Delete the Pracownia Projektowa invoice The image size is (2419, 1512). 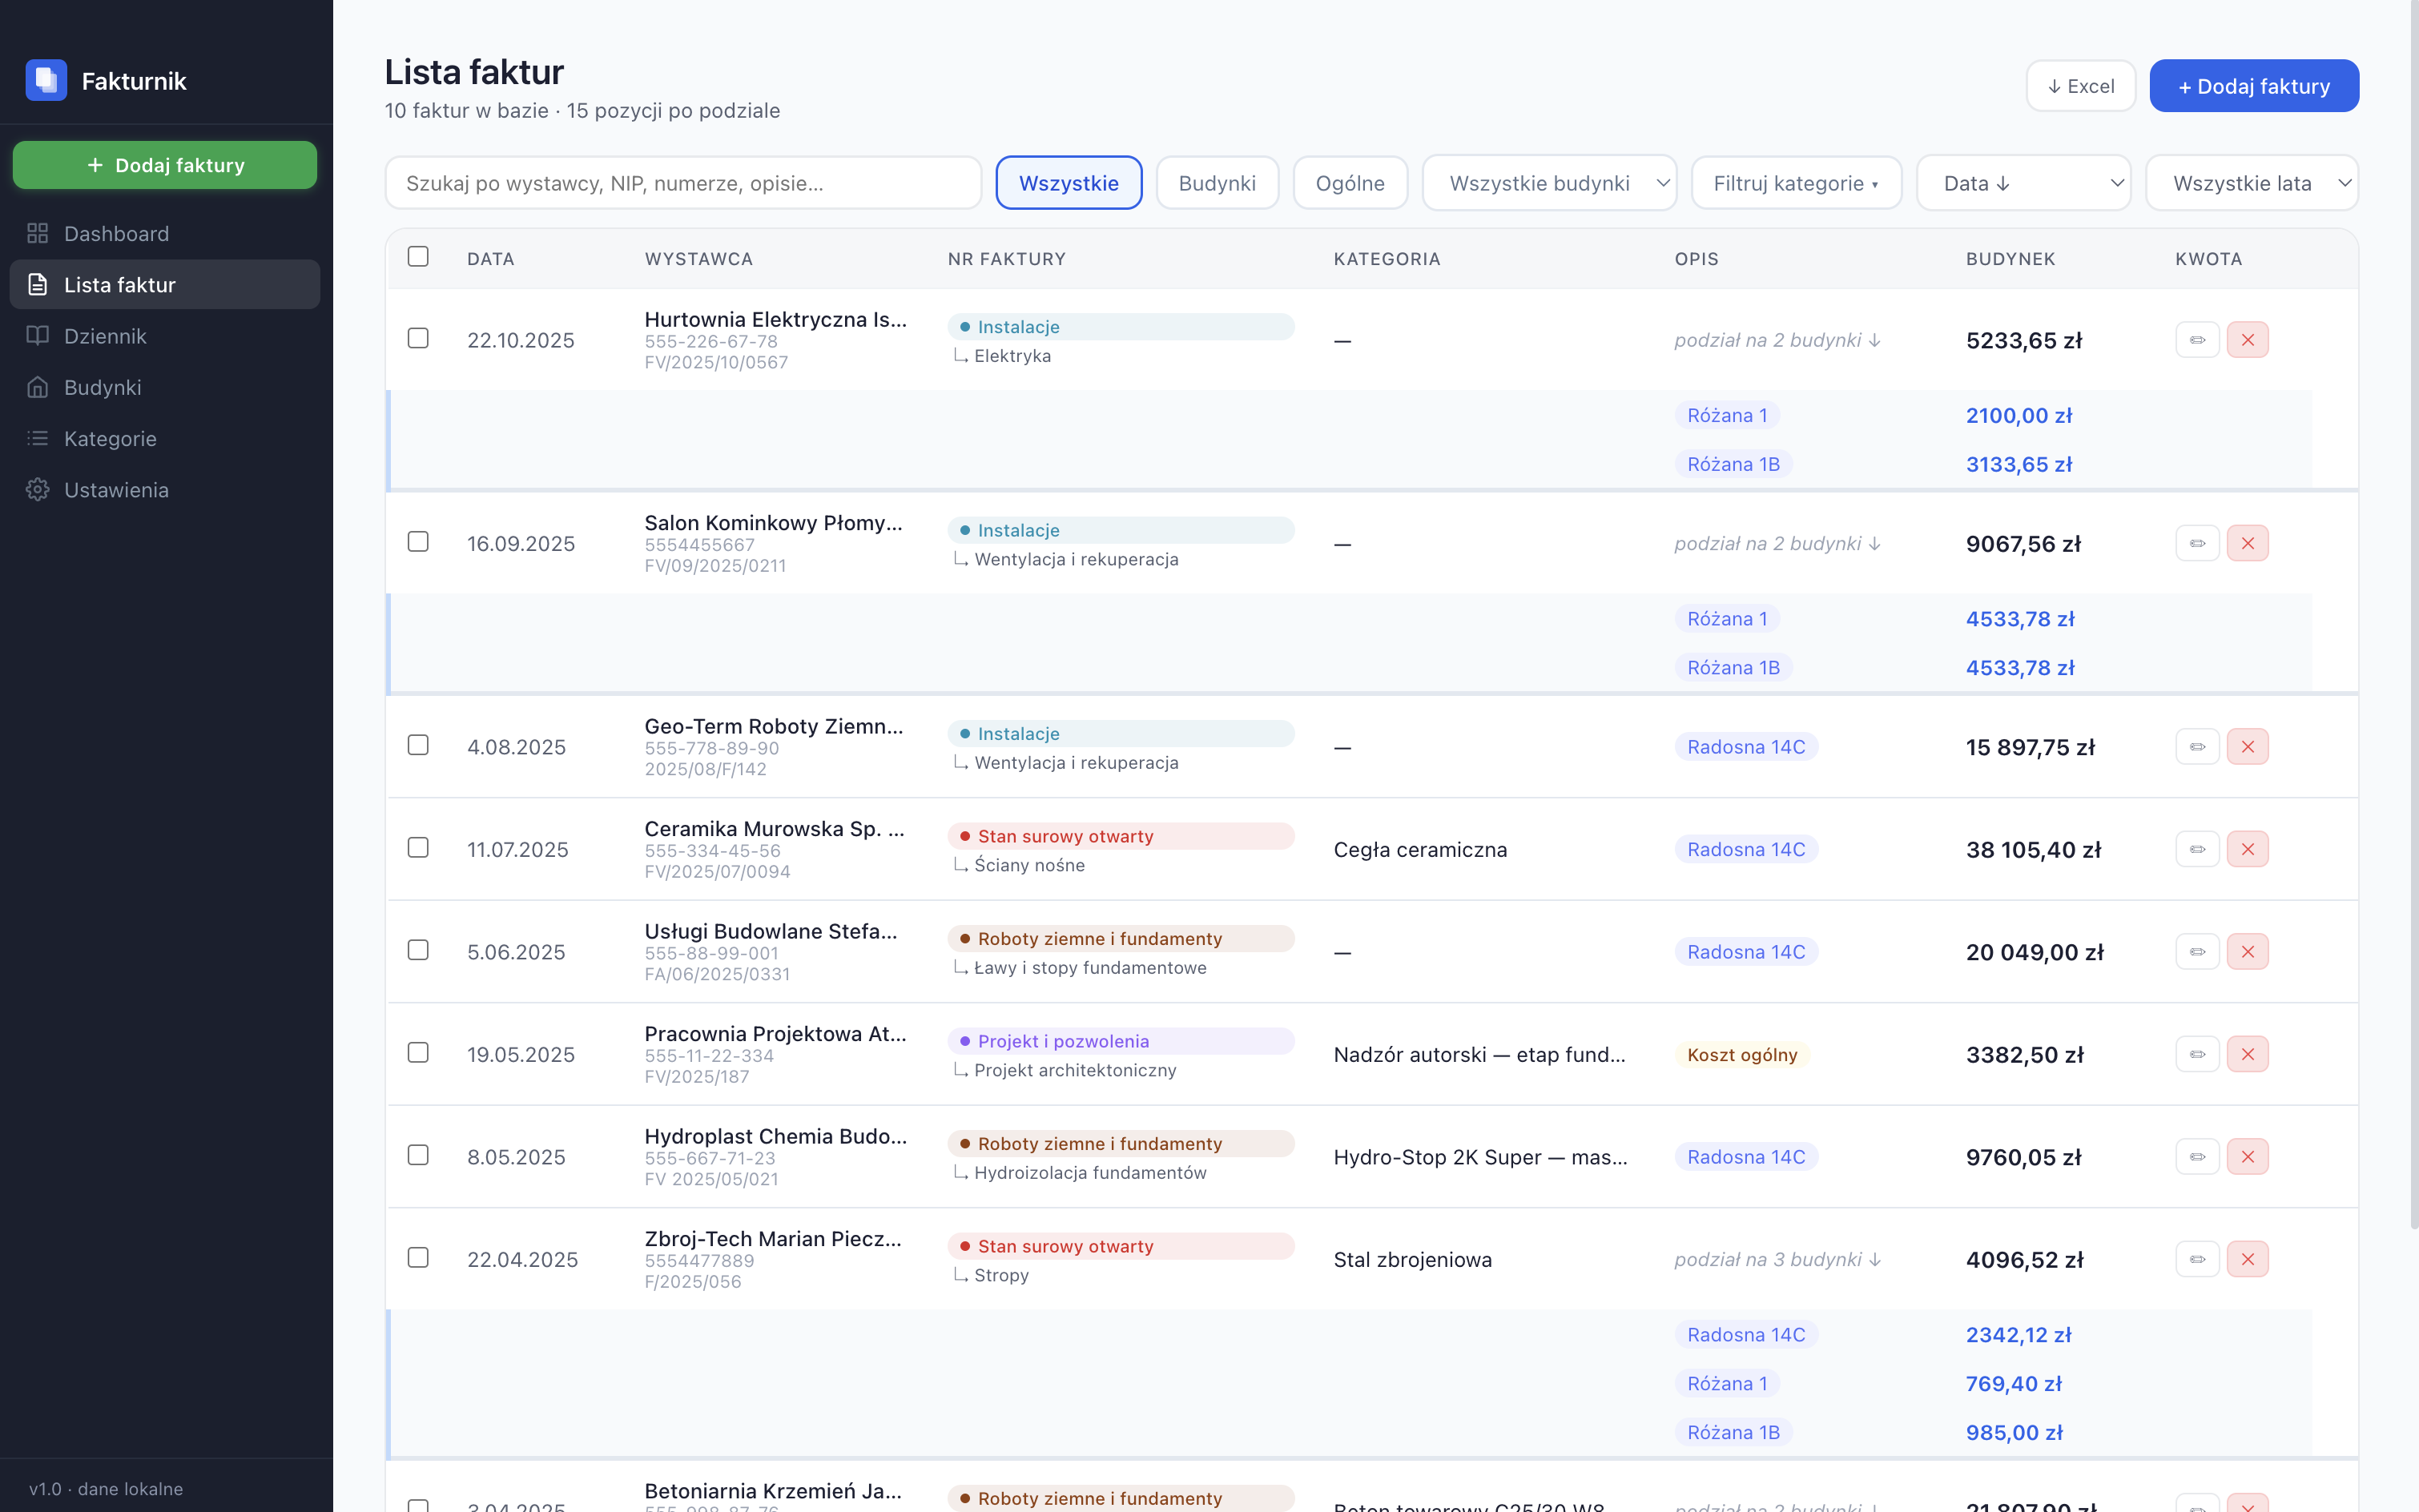(x=2247, y=1055)
